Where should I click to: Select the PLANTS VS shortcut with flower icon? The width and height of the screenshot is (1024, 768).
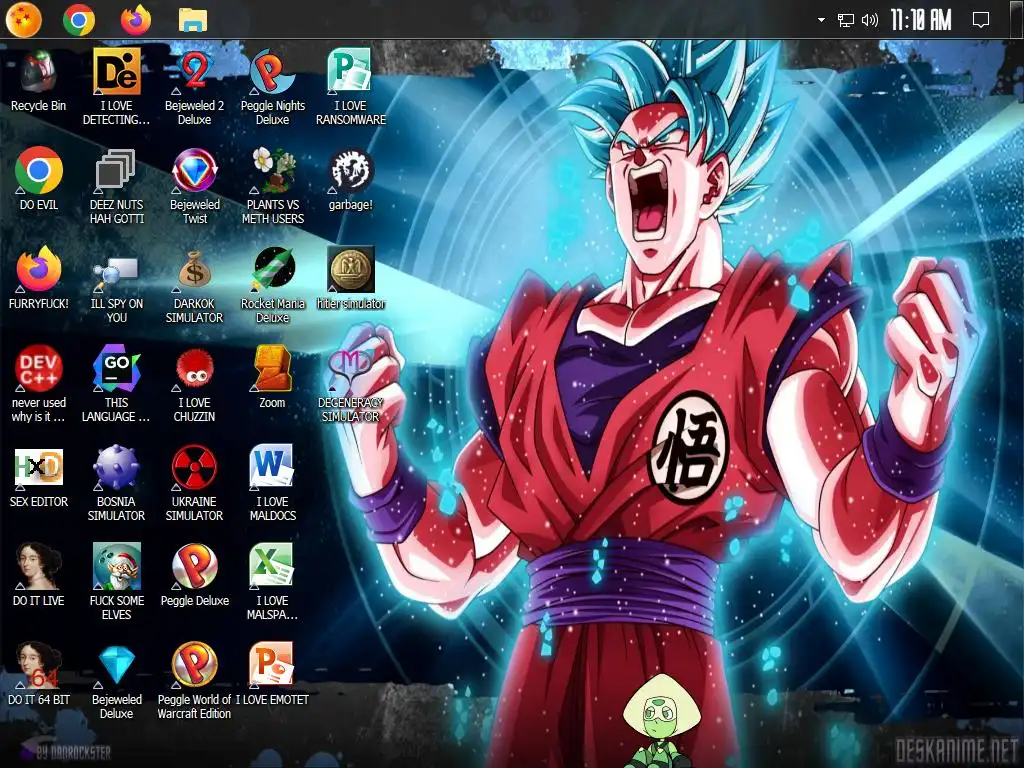[x=272, y=186]
